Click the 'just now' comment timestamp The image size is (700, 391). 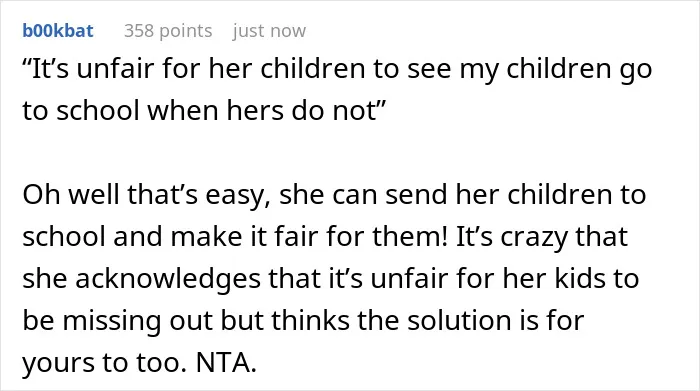point(269,31)
